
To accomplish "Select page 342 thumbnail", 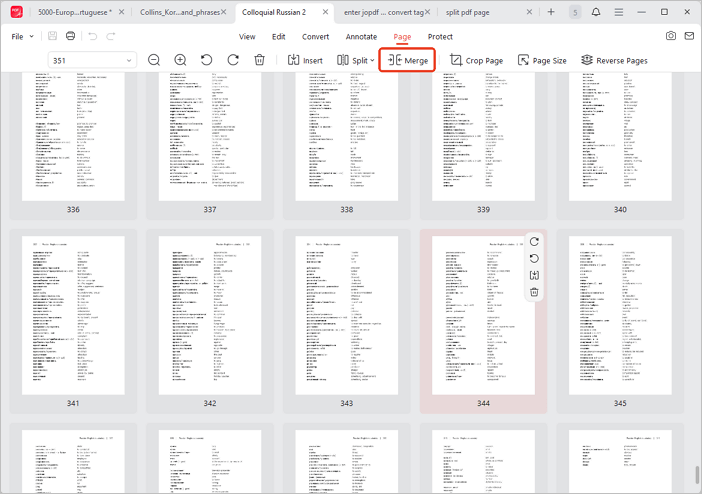I will point(210,316).
